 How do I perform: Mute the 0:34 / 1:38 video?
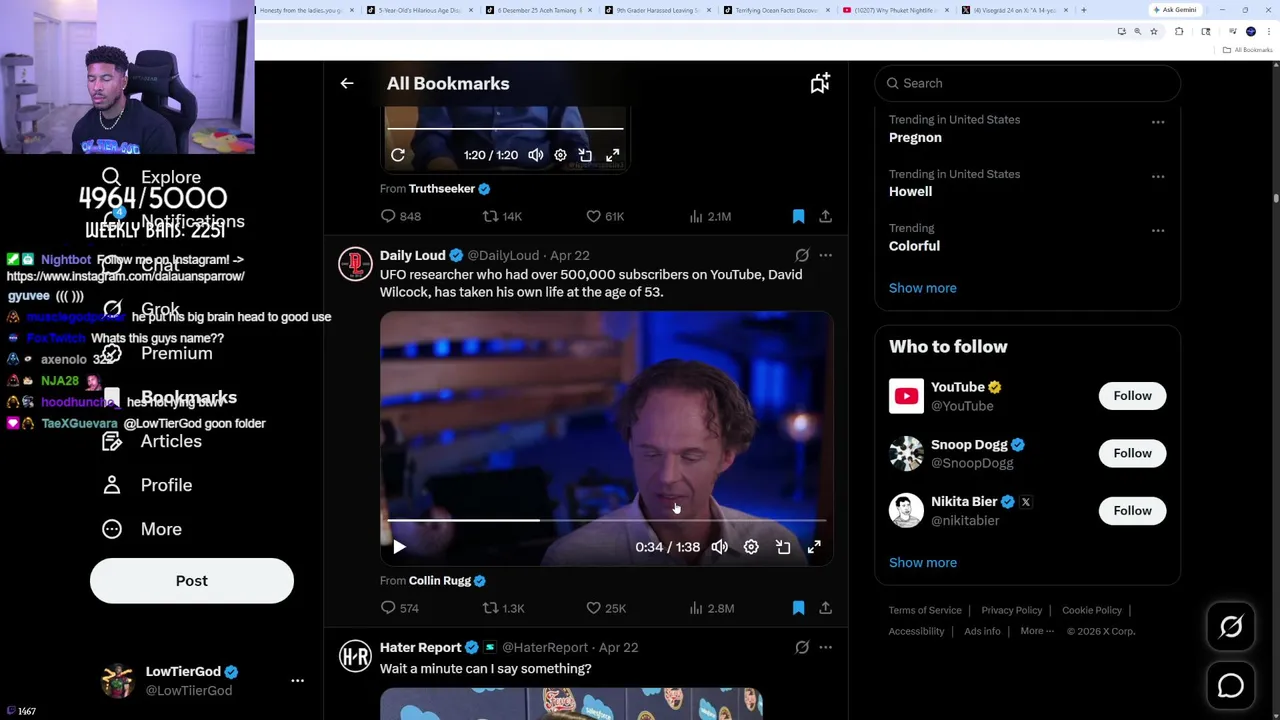point(719,547)
